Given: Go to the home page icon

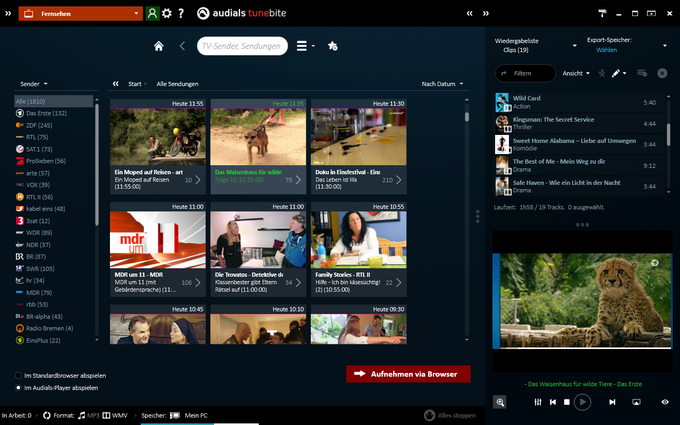Looking at the screenshot, I should [159, 46].
